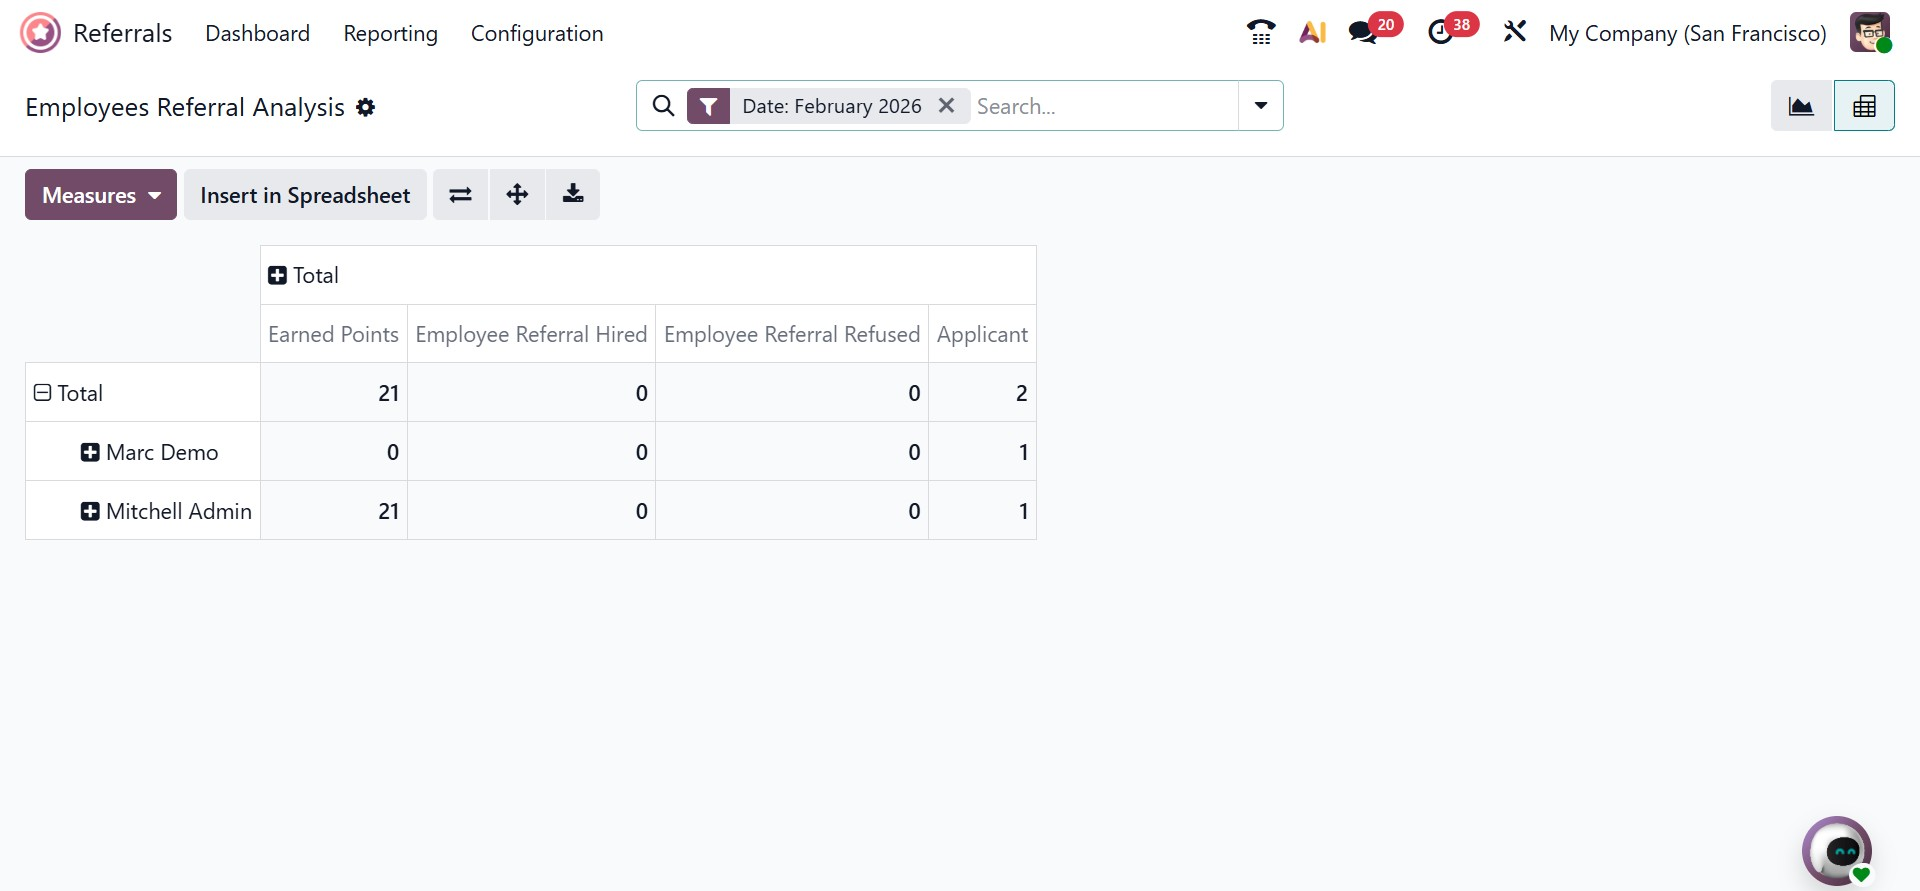The height and width of the screenshot is (891, 1920).
Task: Remove the Date: February 2026 filter
Action: pos(946,105)
